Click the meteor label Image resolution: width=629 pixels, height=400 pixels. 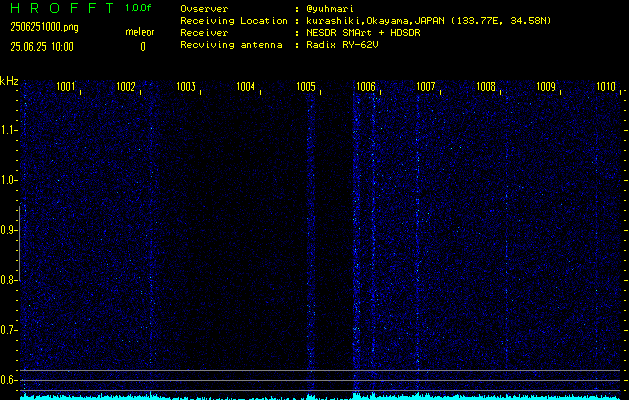[x=140, y=32]
